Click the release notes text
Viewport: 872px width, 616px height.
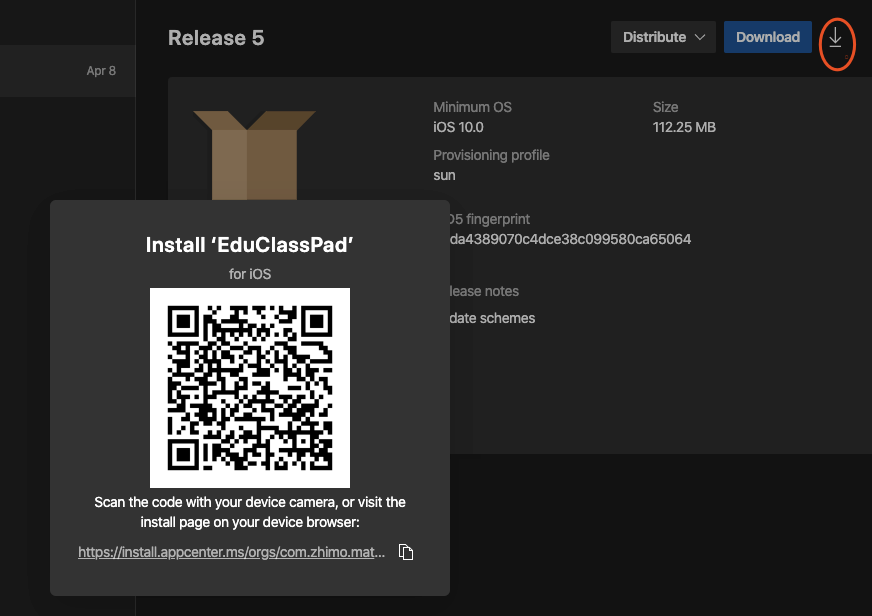[492, 318]
